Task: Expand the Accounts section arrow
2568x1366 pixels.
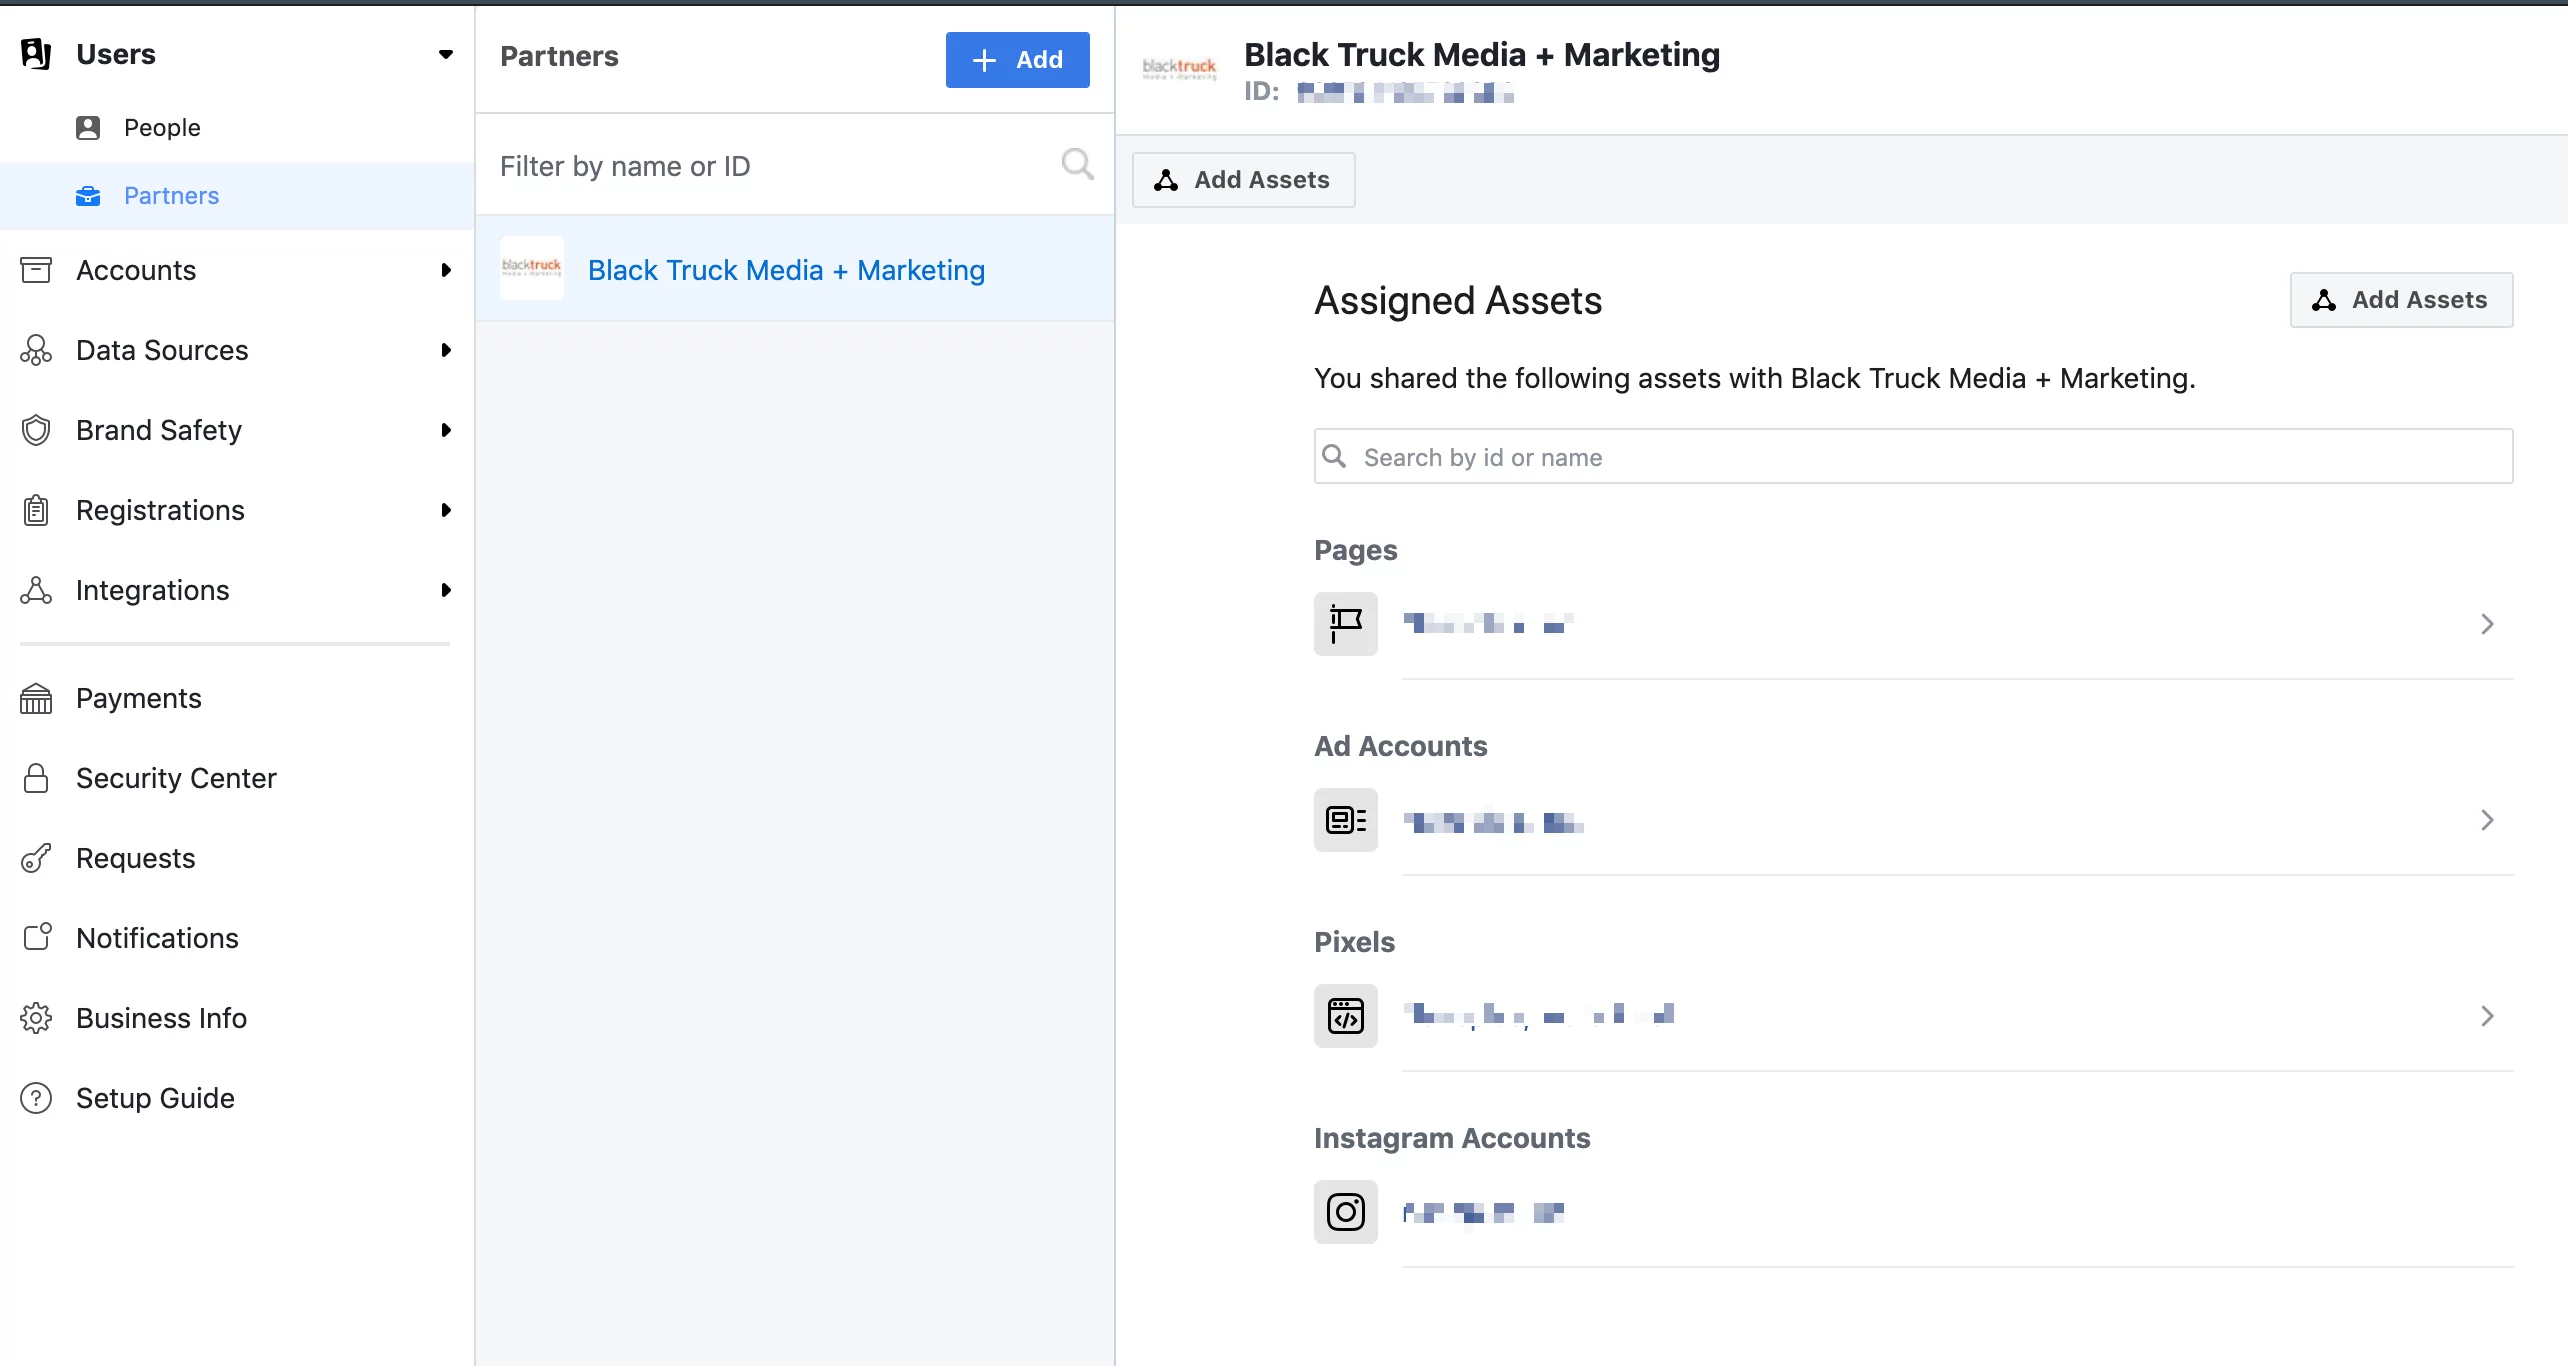Action: pyautogui.click(x=446, y=270)
